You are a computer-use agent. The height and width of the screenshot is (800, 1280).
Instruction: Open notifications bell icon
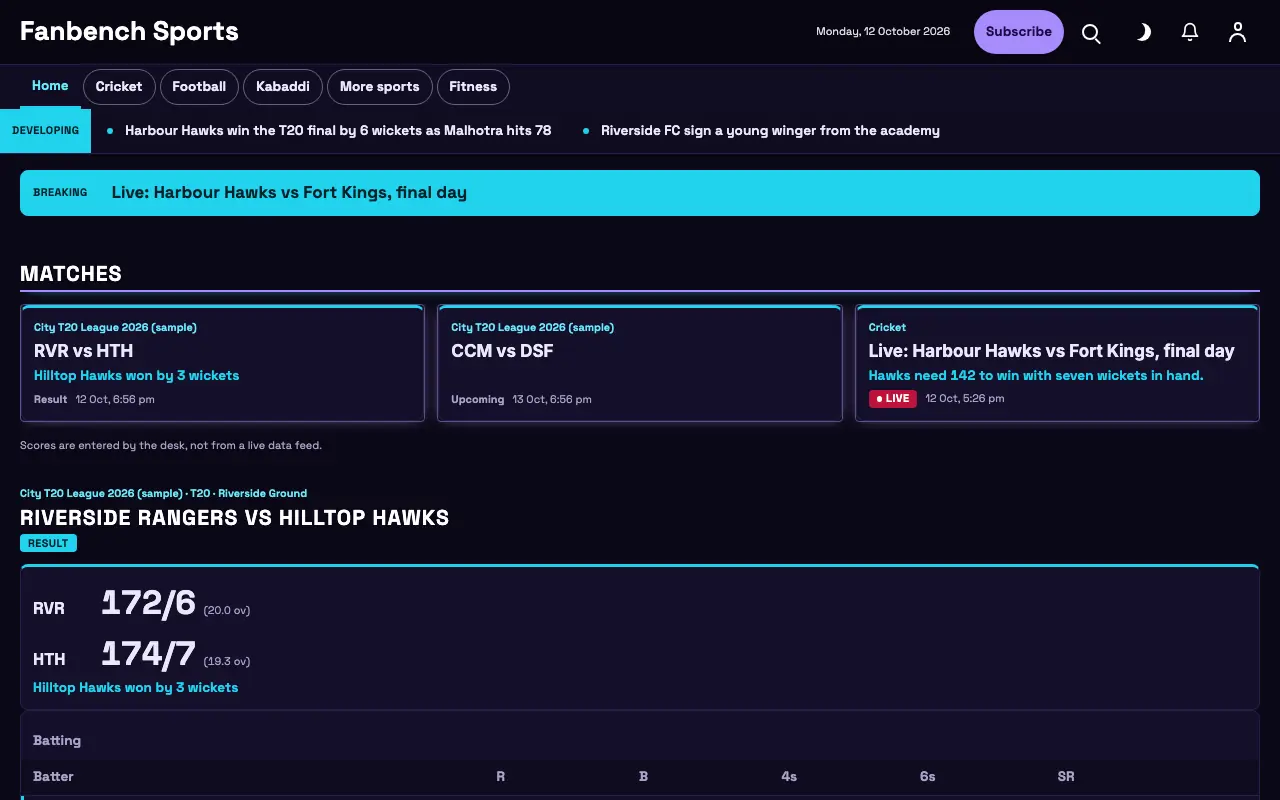pyautogui.click(x=1190, y=33)
